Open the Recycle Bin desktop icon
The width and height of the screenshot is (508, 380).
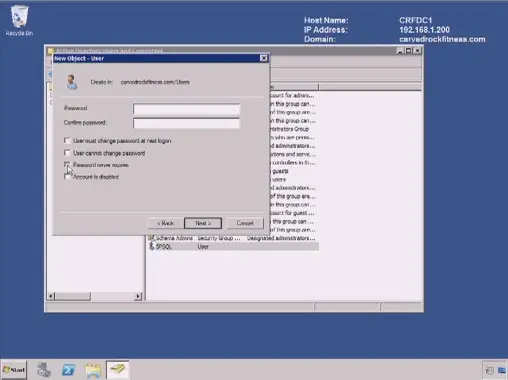click(x=19, y=21)
